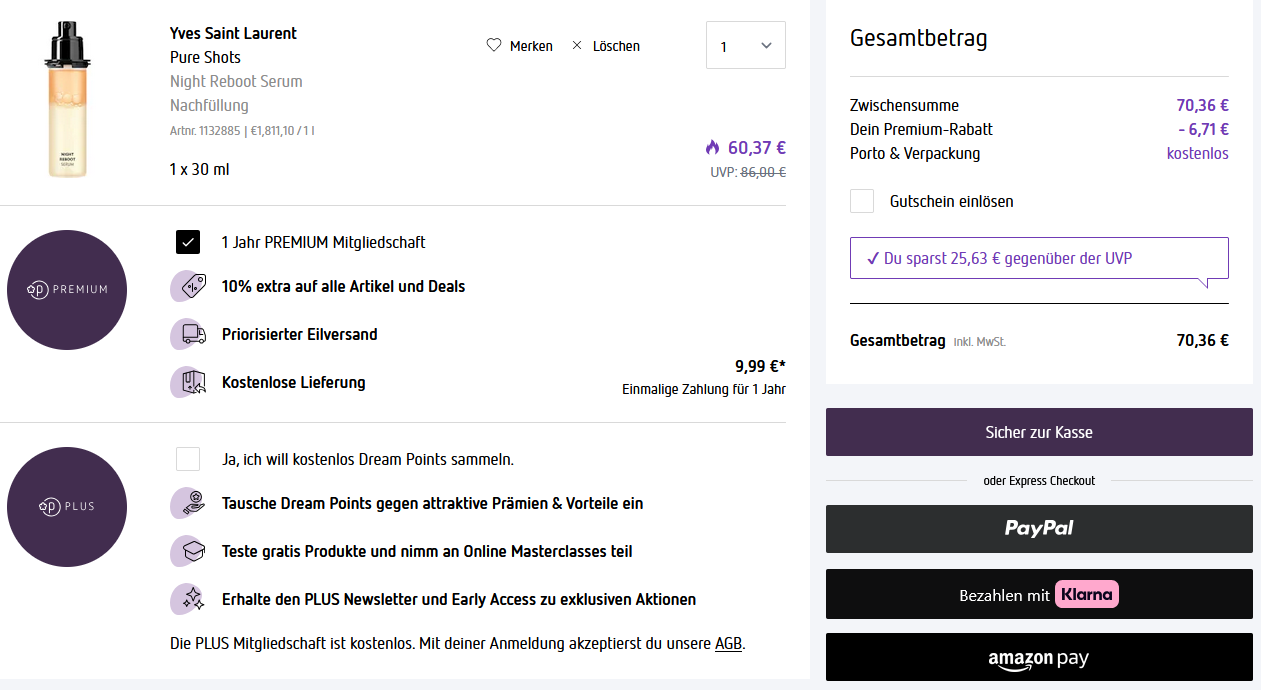Click the percent tag icon for 10% extra
Screen dimensions: 1261x690
(188, 286)
